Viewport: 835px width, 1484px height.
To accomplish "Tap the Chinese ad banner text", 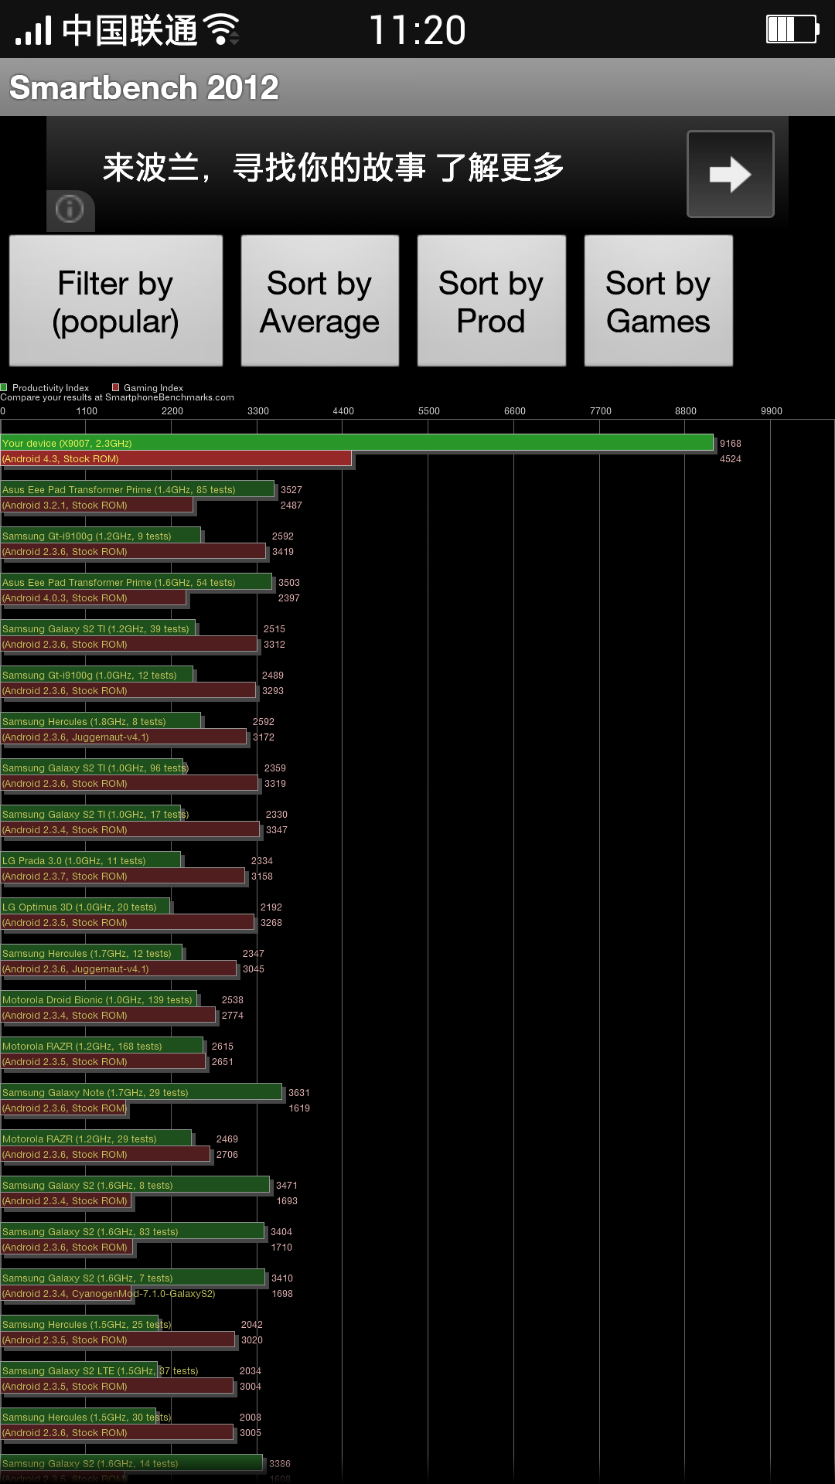I will click(x=333, y=167).
